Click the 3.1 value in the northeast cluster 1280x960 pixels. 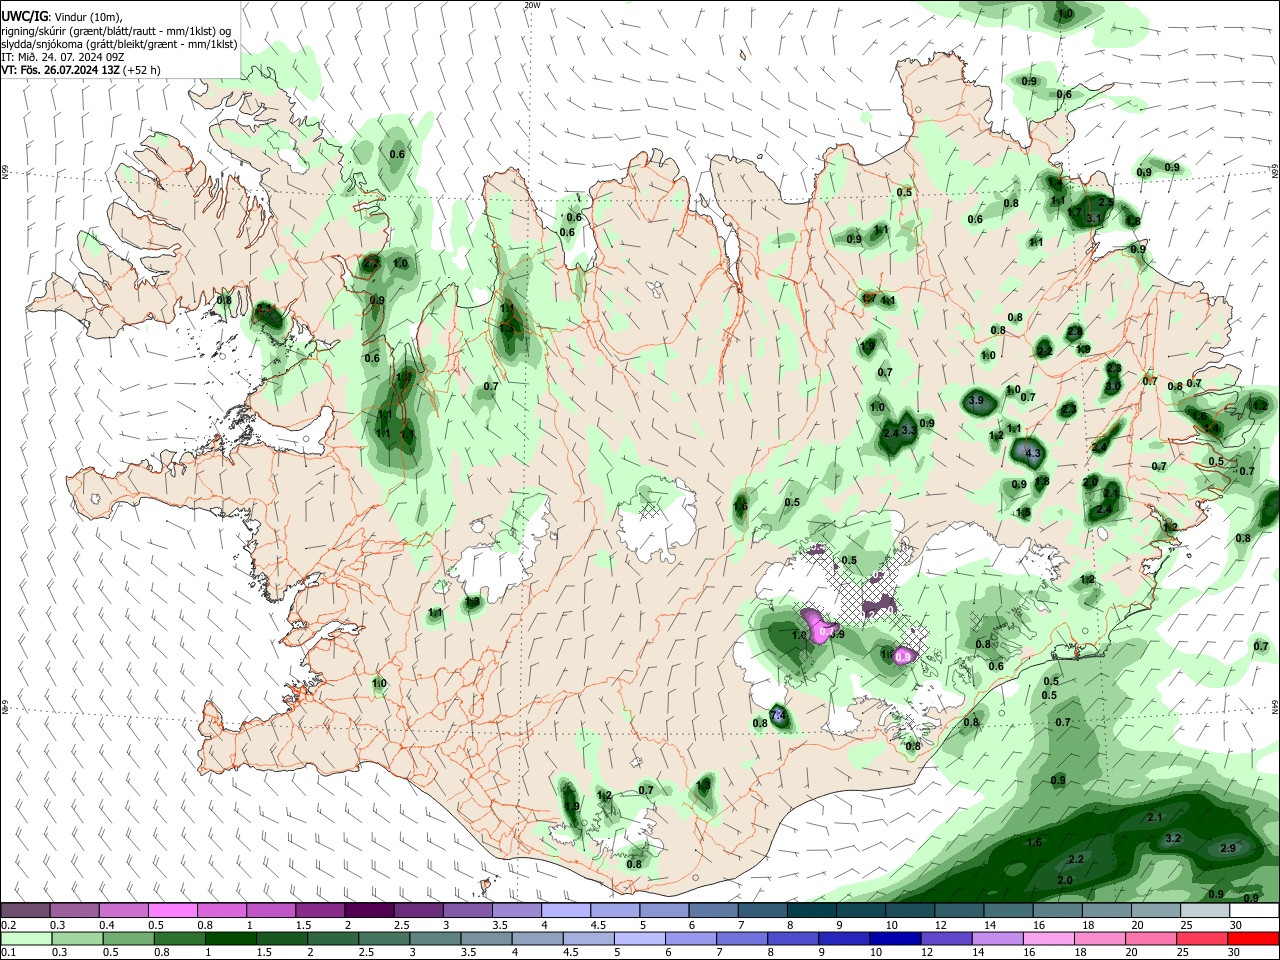[1093, 218]
